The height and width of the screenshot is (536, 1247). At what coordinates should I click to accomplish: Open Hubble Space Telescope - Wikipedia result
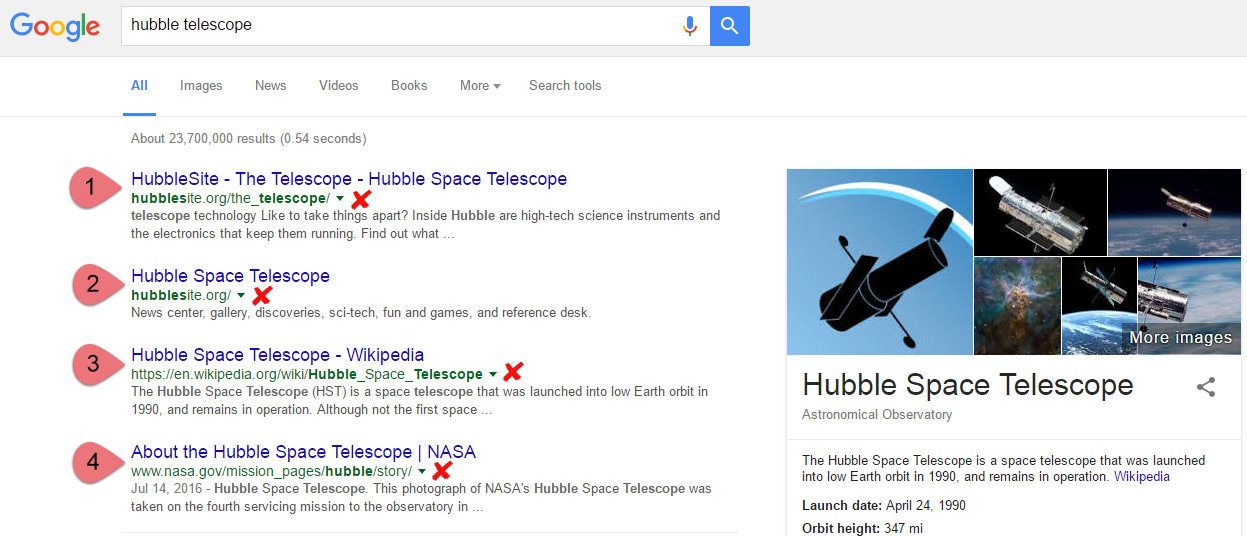click(277, 355)
